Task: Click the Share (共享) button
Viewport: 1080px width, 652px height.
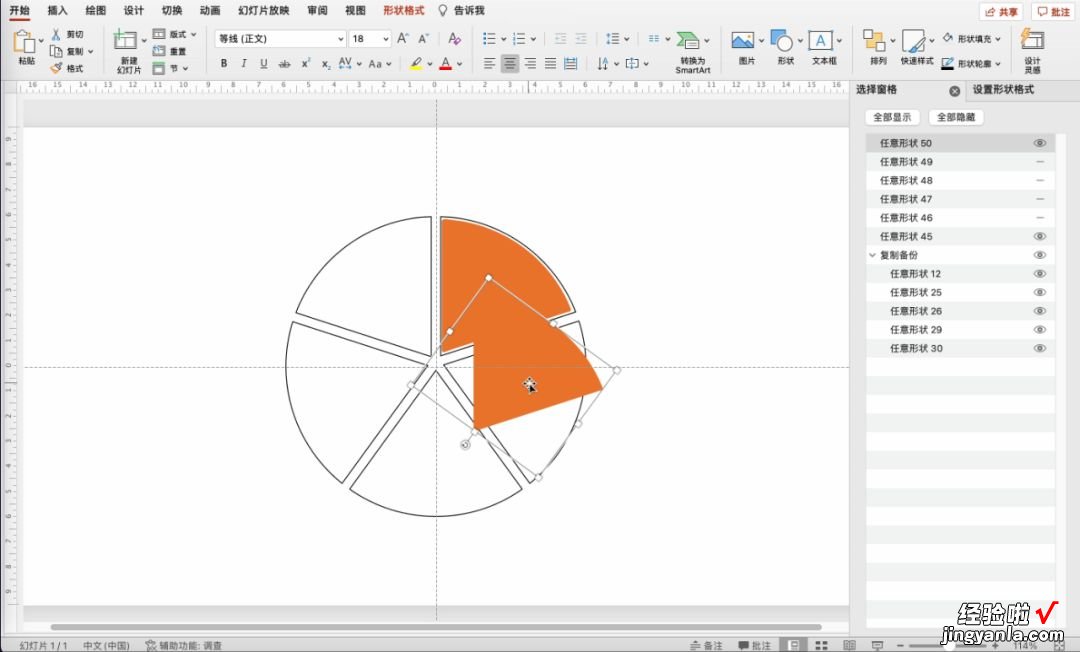Action: (x=1001, y=12)
